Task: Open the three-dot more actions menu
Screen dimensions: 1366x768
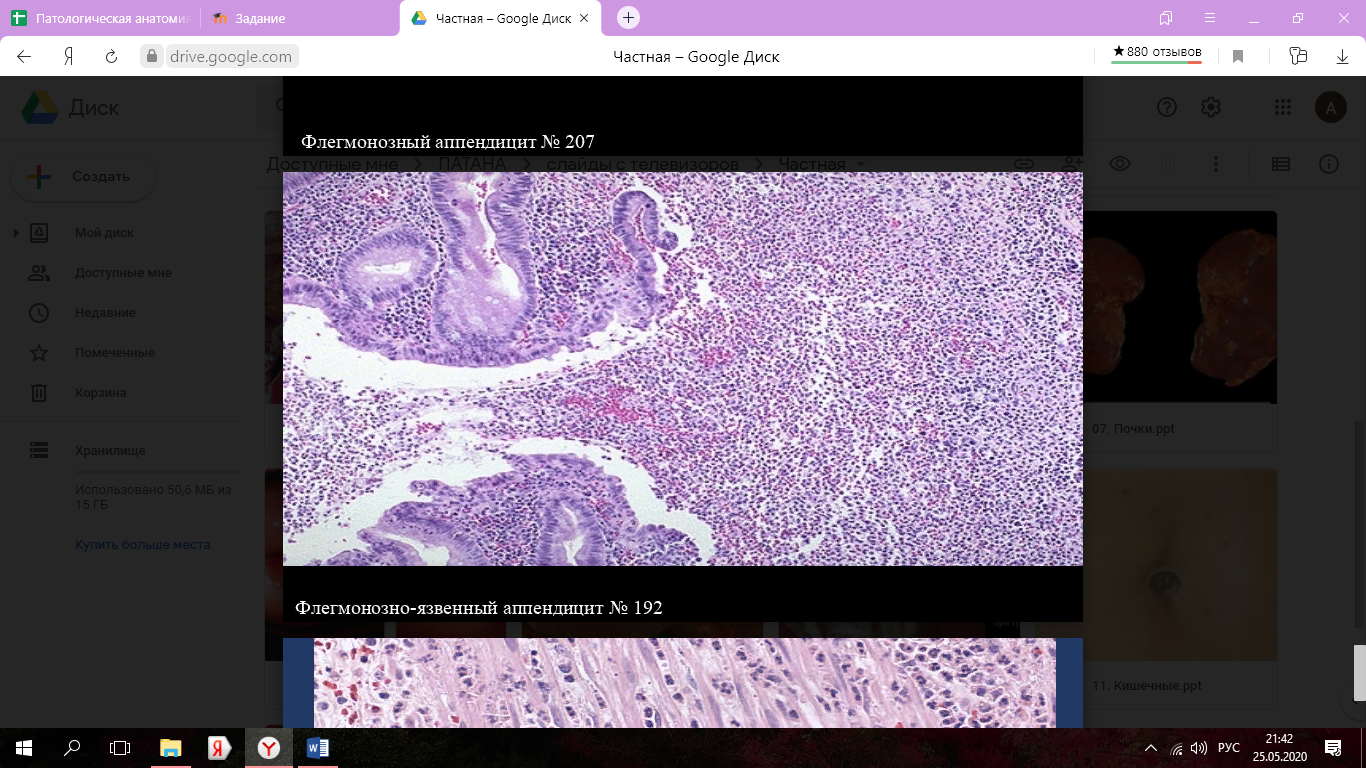Action: 1216,164
